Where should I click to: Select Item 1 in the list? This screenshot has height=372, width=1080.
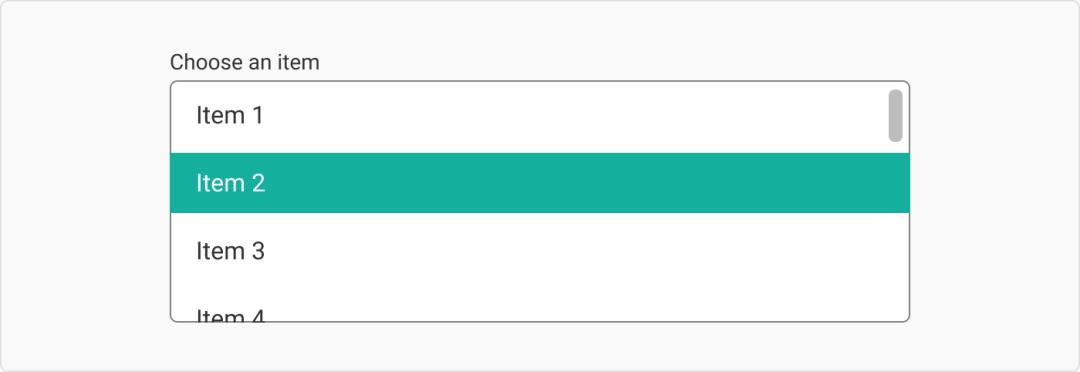(539, 116)
